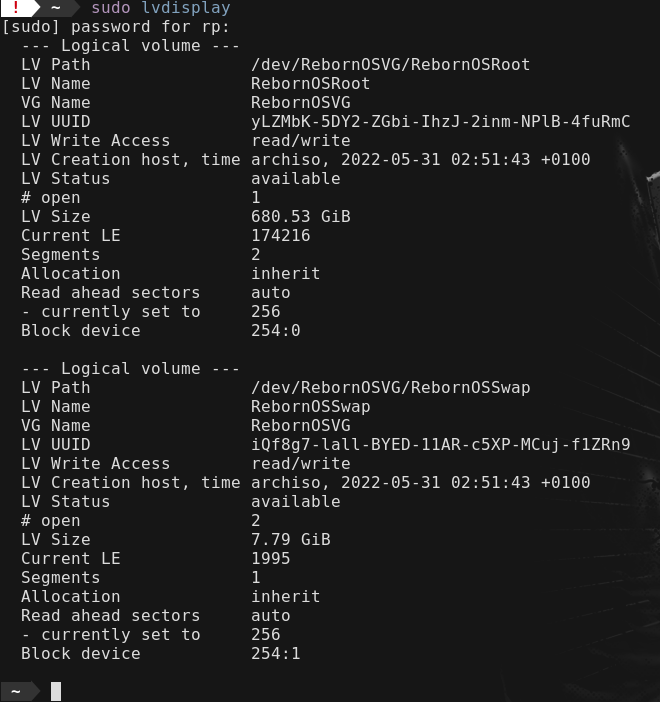Click the LV UUID starting with iQf8g7

click(441, 445)
